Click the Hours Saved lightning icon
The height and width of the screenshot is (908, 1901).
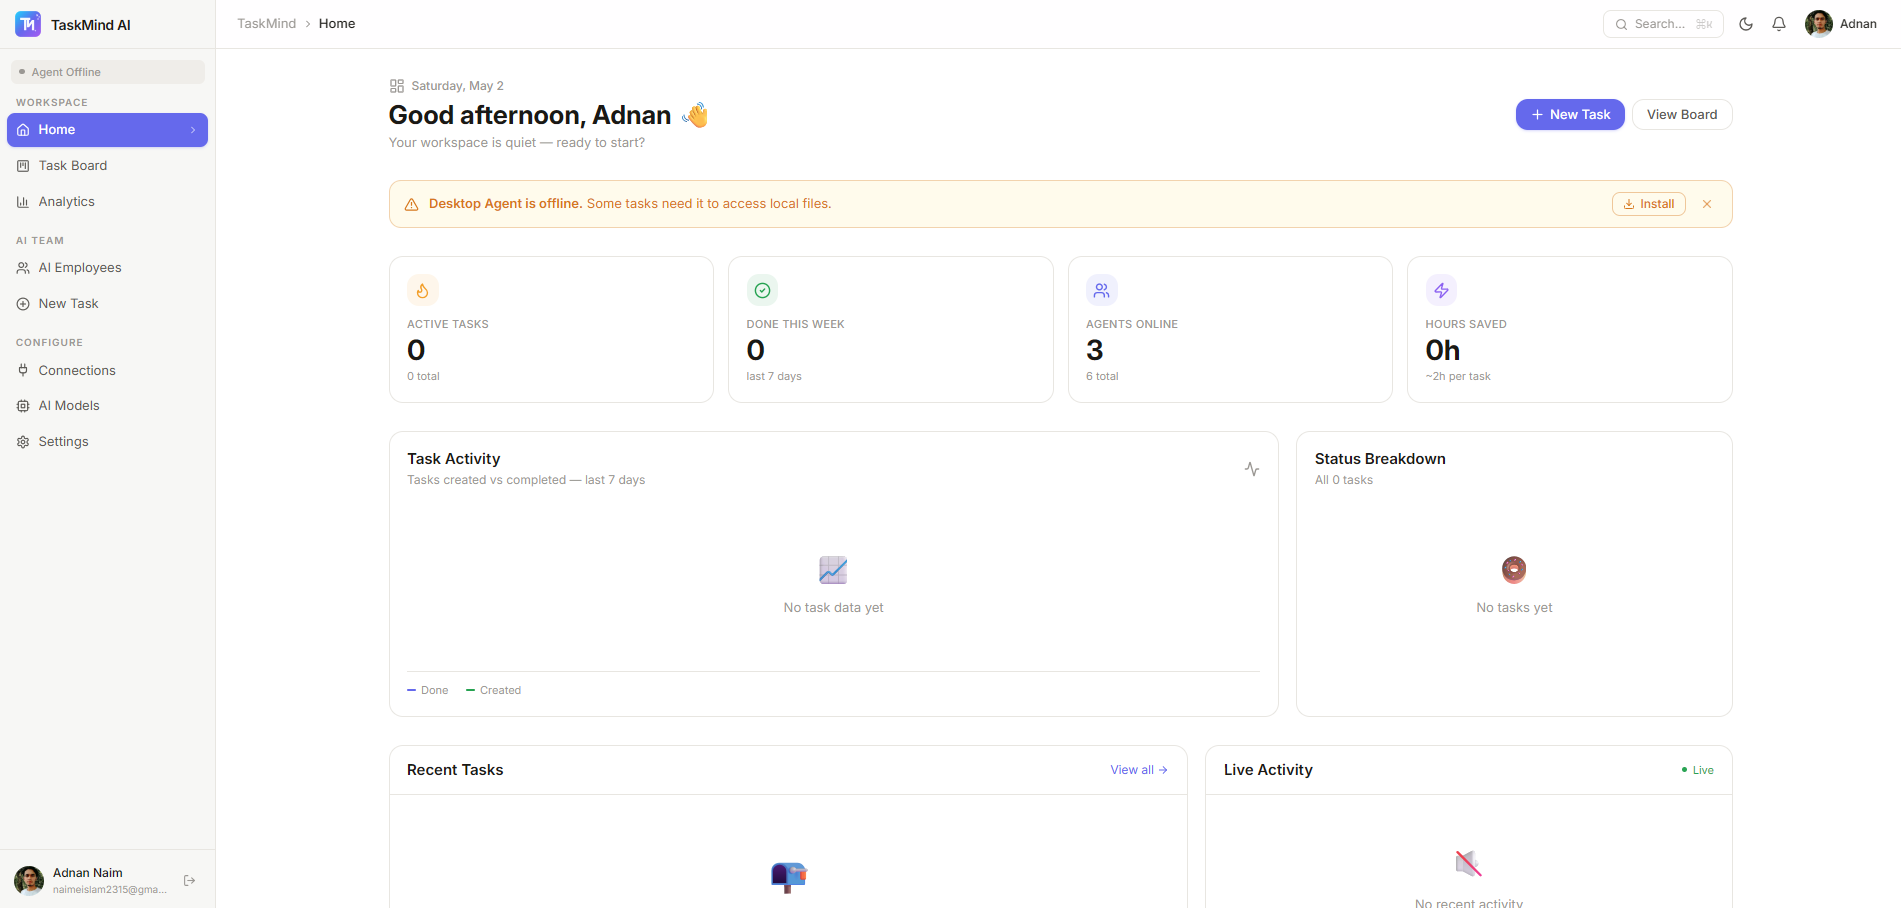coord(1441,290)
